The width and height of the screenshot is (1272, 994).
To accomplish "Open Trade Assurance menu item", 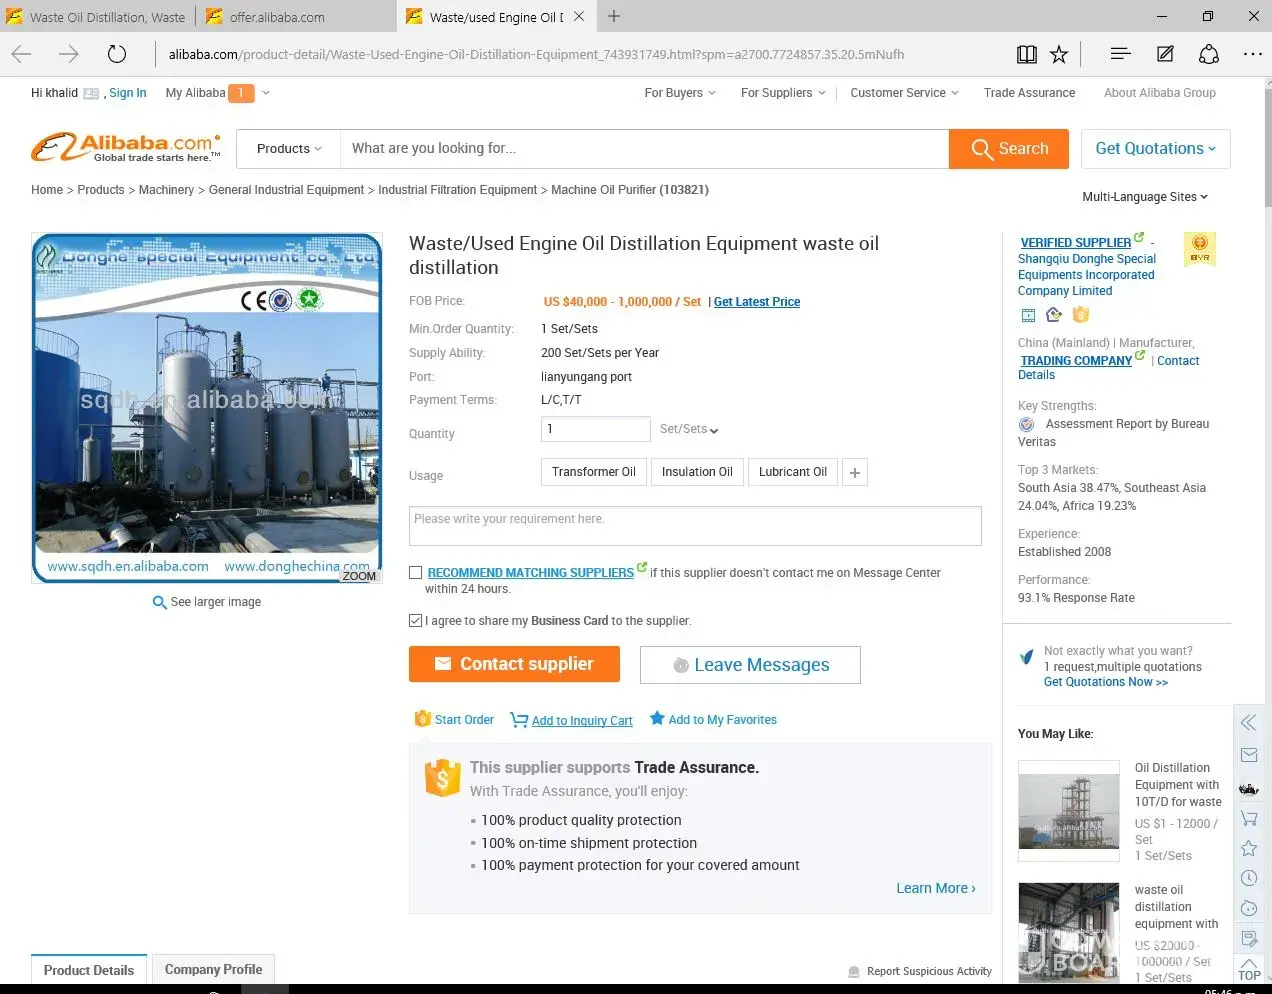I will pos(1029,93).
